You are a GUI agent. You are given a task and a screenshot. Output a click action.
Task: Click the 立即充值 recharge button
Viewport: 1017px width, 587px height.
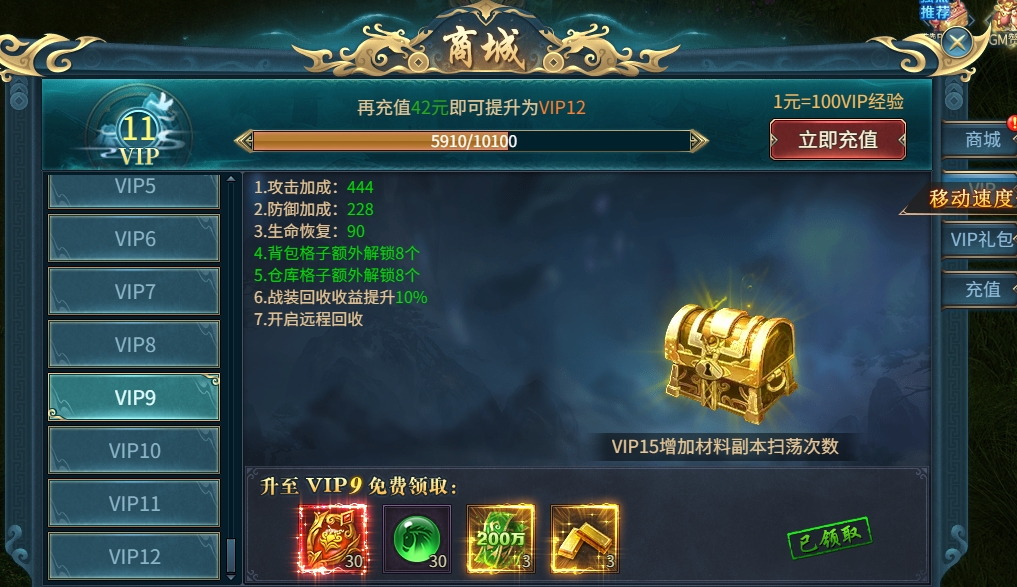837,139
